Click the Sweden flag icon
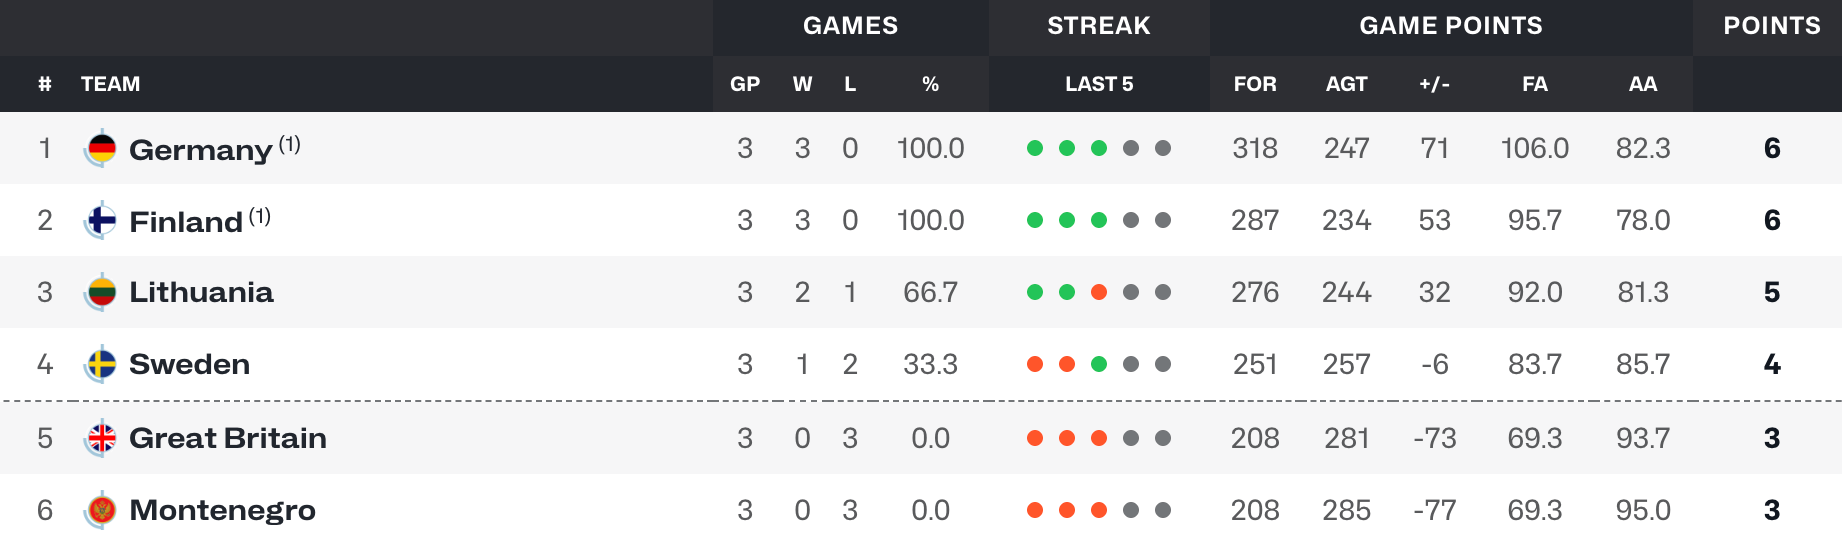 pyautogui.click(x=101, y=365)
